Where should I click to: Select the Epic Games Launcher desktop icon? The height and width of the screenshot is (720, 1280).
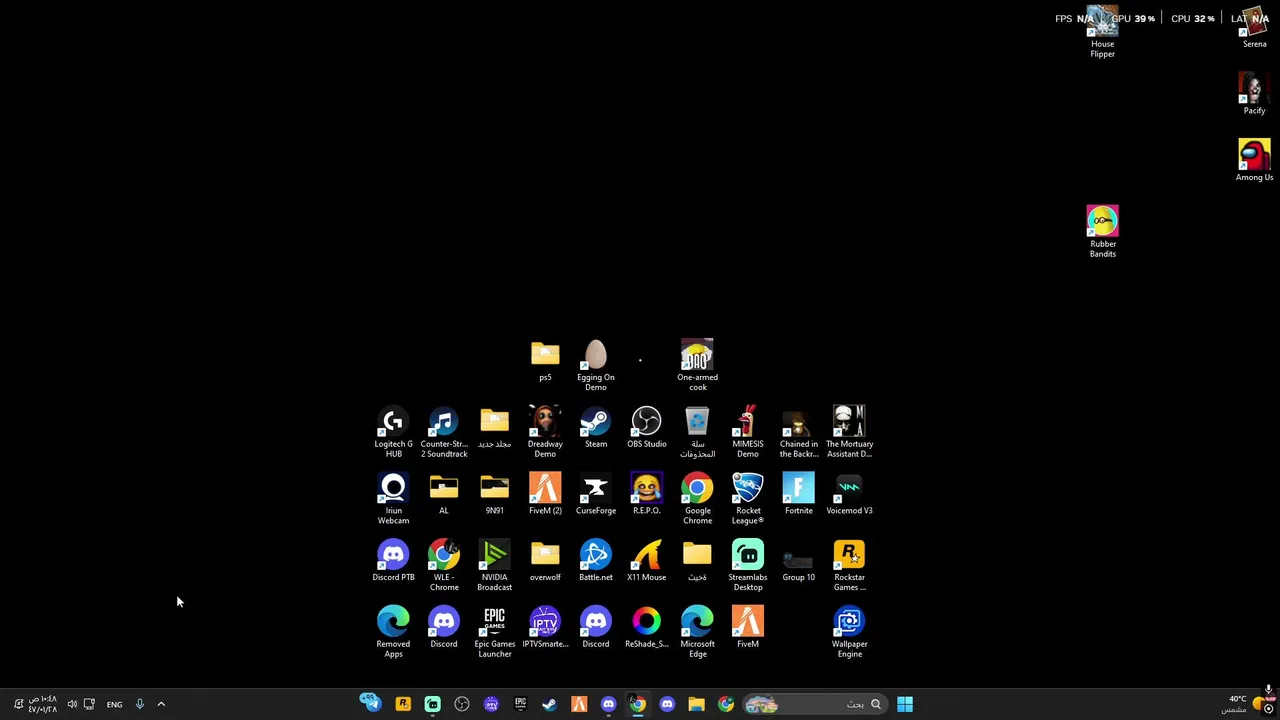[x=494, y=633]
